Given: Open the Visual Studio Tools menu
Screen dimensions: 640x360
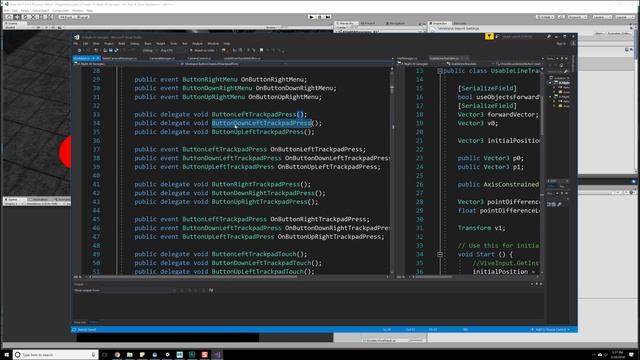Looking at the screenshot, I should click(x=173, y=44).
